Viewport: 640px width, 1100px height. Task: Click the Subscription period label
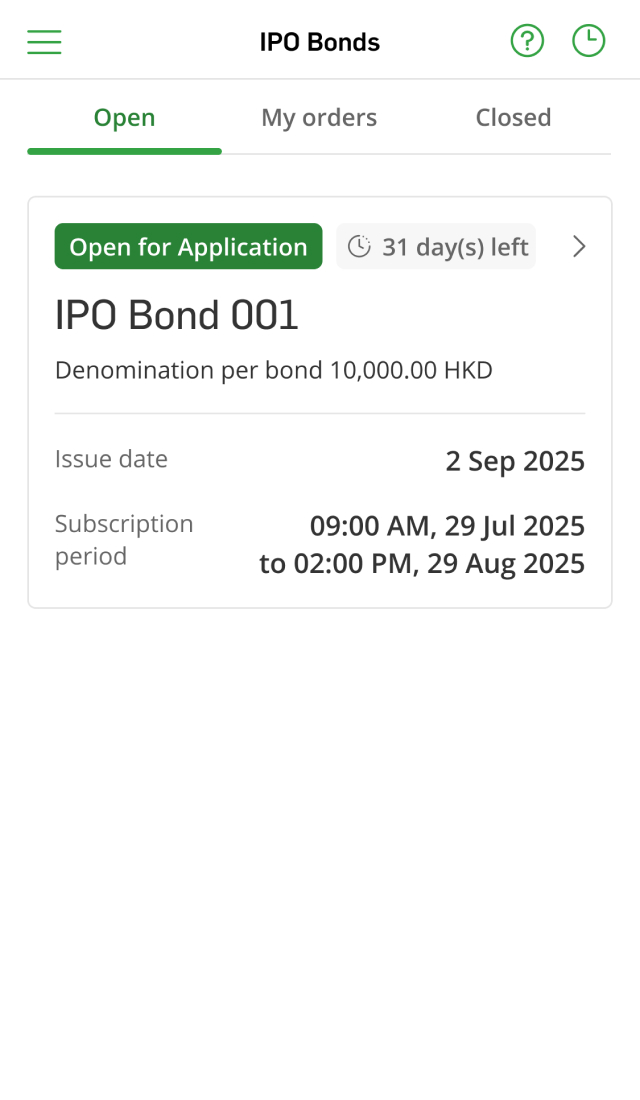pyautogui.click(x=124, y=540)
